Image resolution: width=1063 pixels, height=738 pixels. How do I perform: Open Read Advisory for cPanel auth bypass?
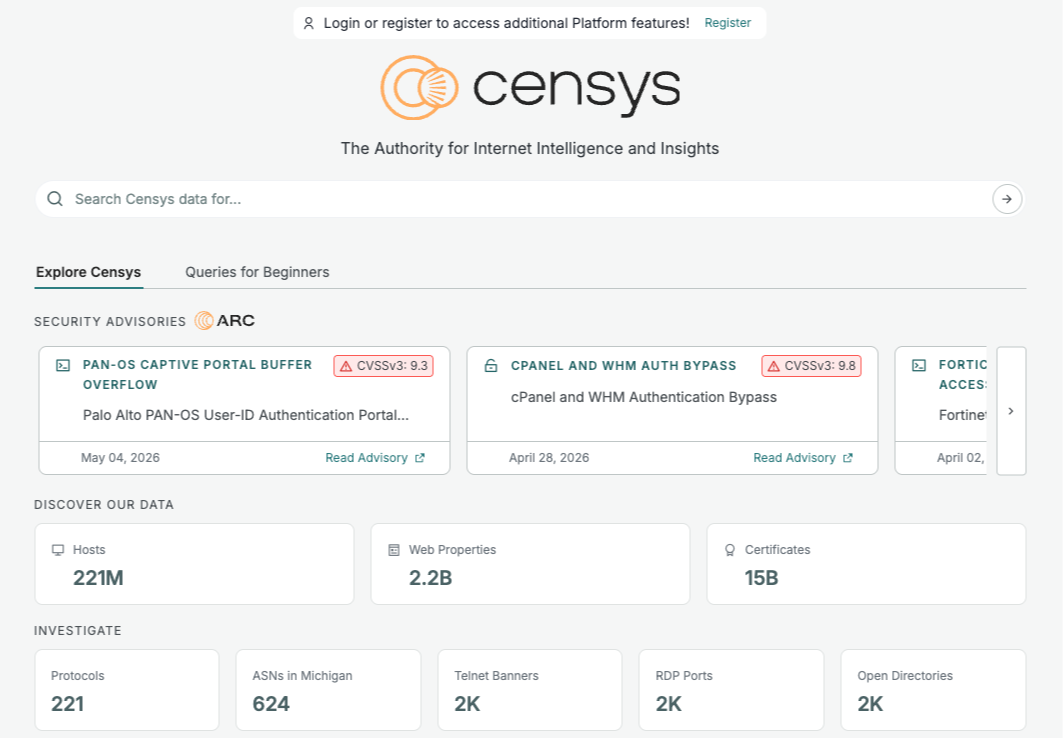click(803, 458)
